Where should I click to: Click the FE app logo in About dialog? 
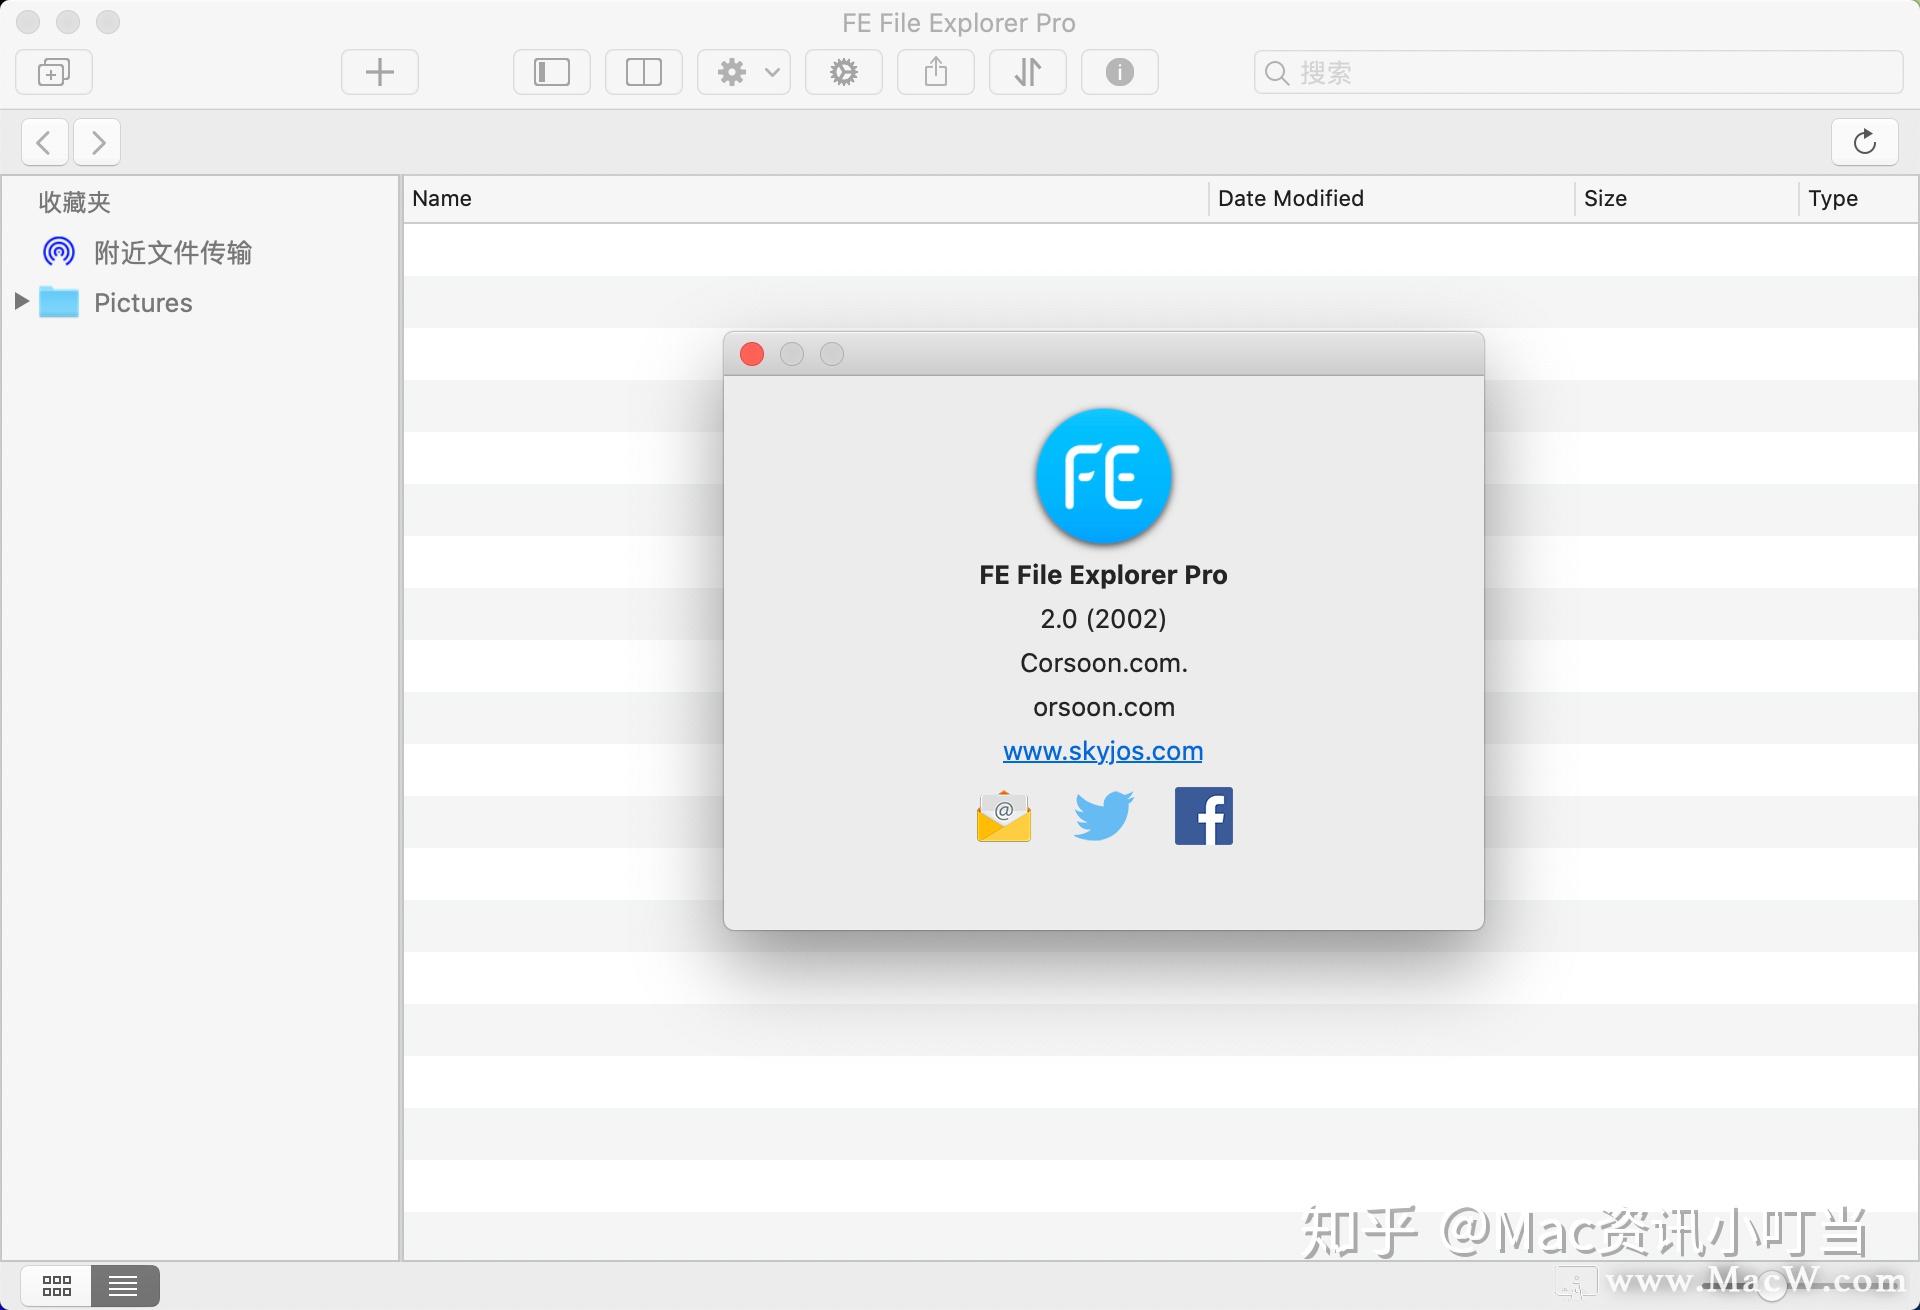[1104, 476]
